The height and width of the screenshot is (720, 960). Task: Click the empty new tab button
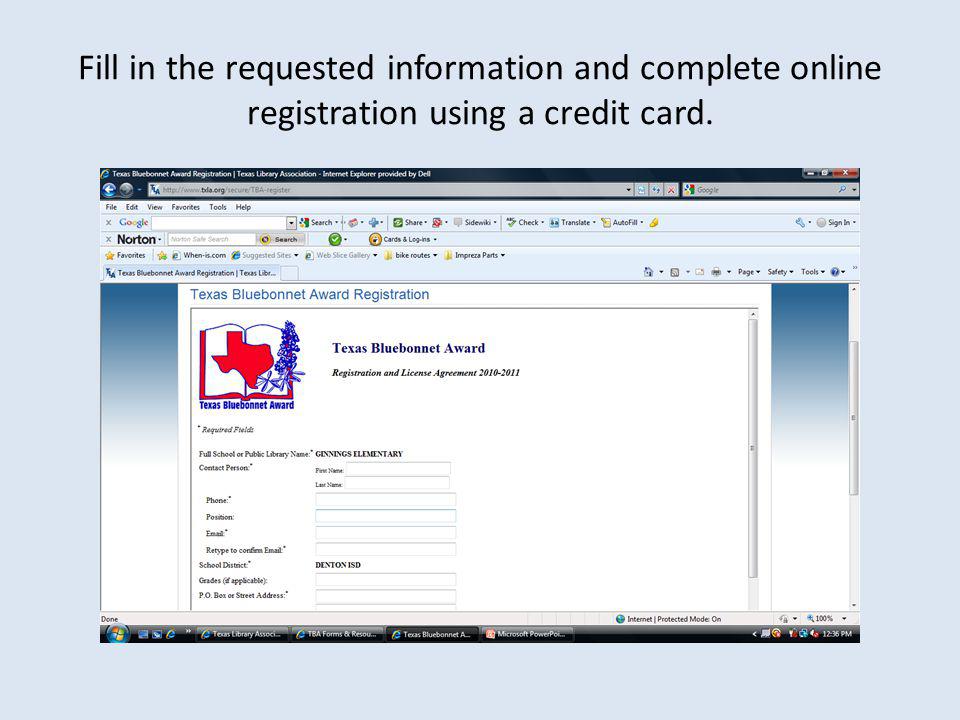[290, 273]
